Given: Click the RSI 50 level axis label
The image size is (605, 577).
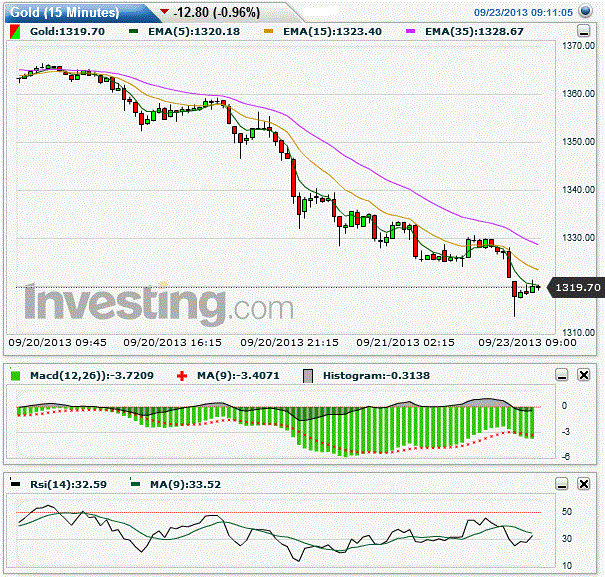Looking at the screenshot, I should click(567, 512).
